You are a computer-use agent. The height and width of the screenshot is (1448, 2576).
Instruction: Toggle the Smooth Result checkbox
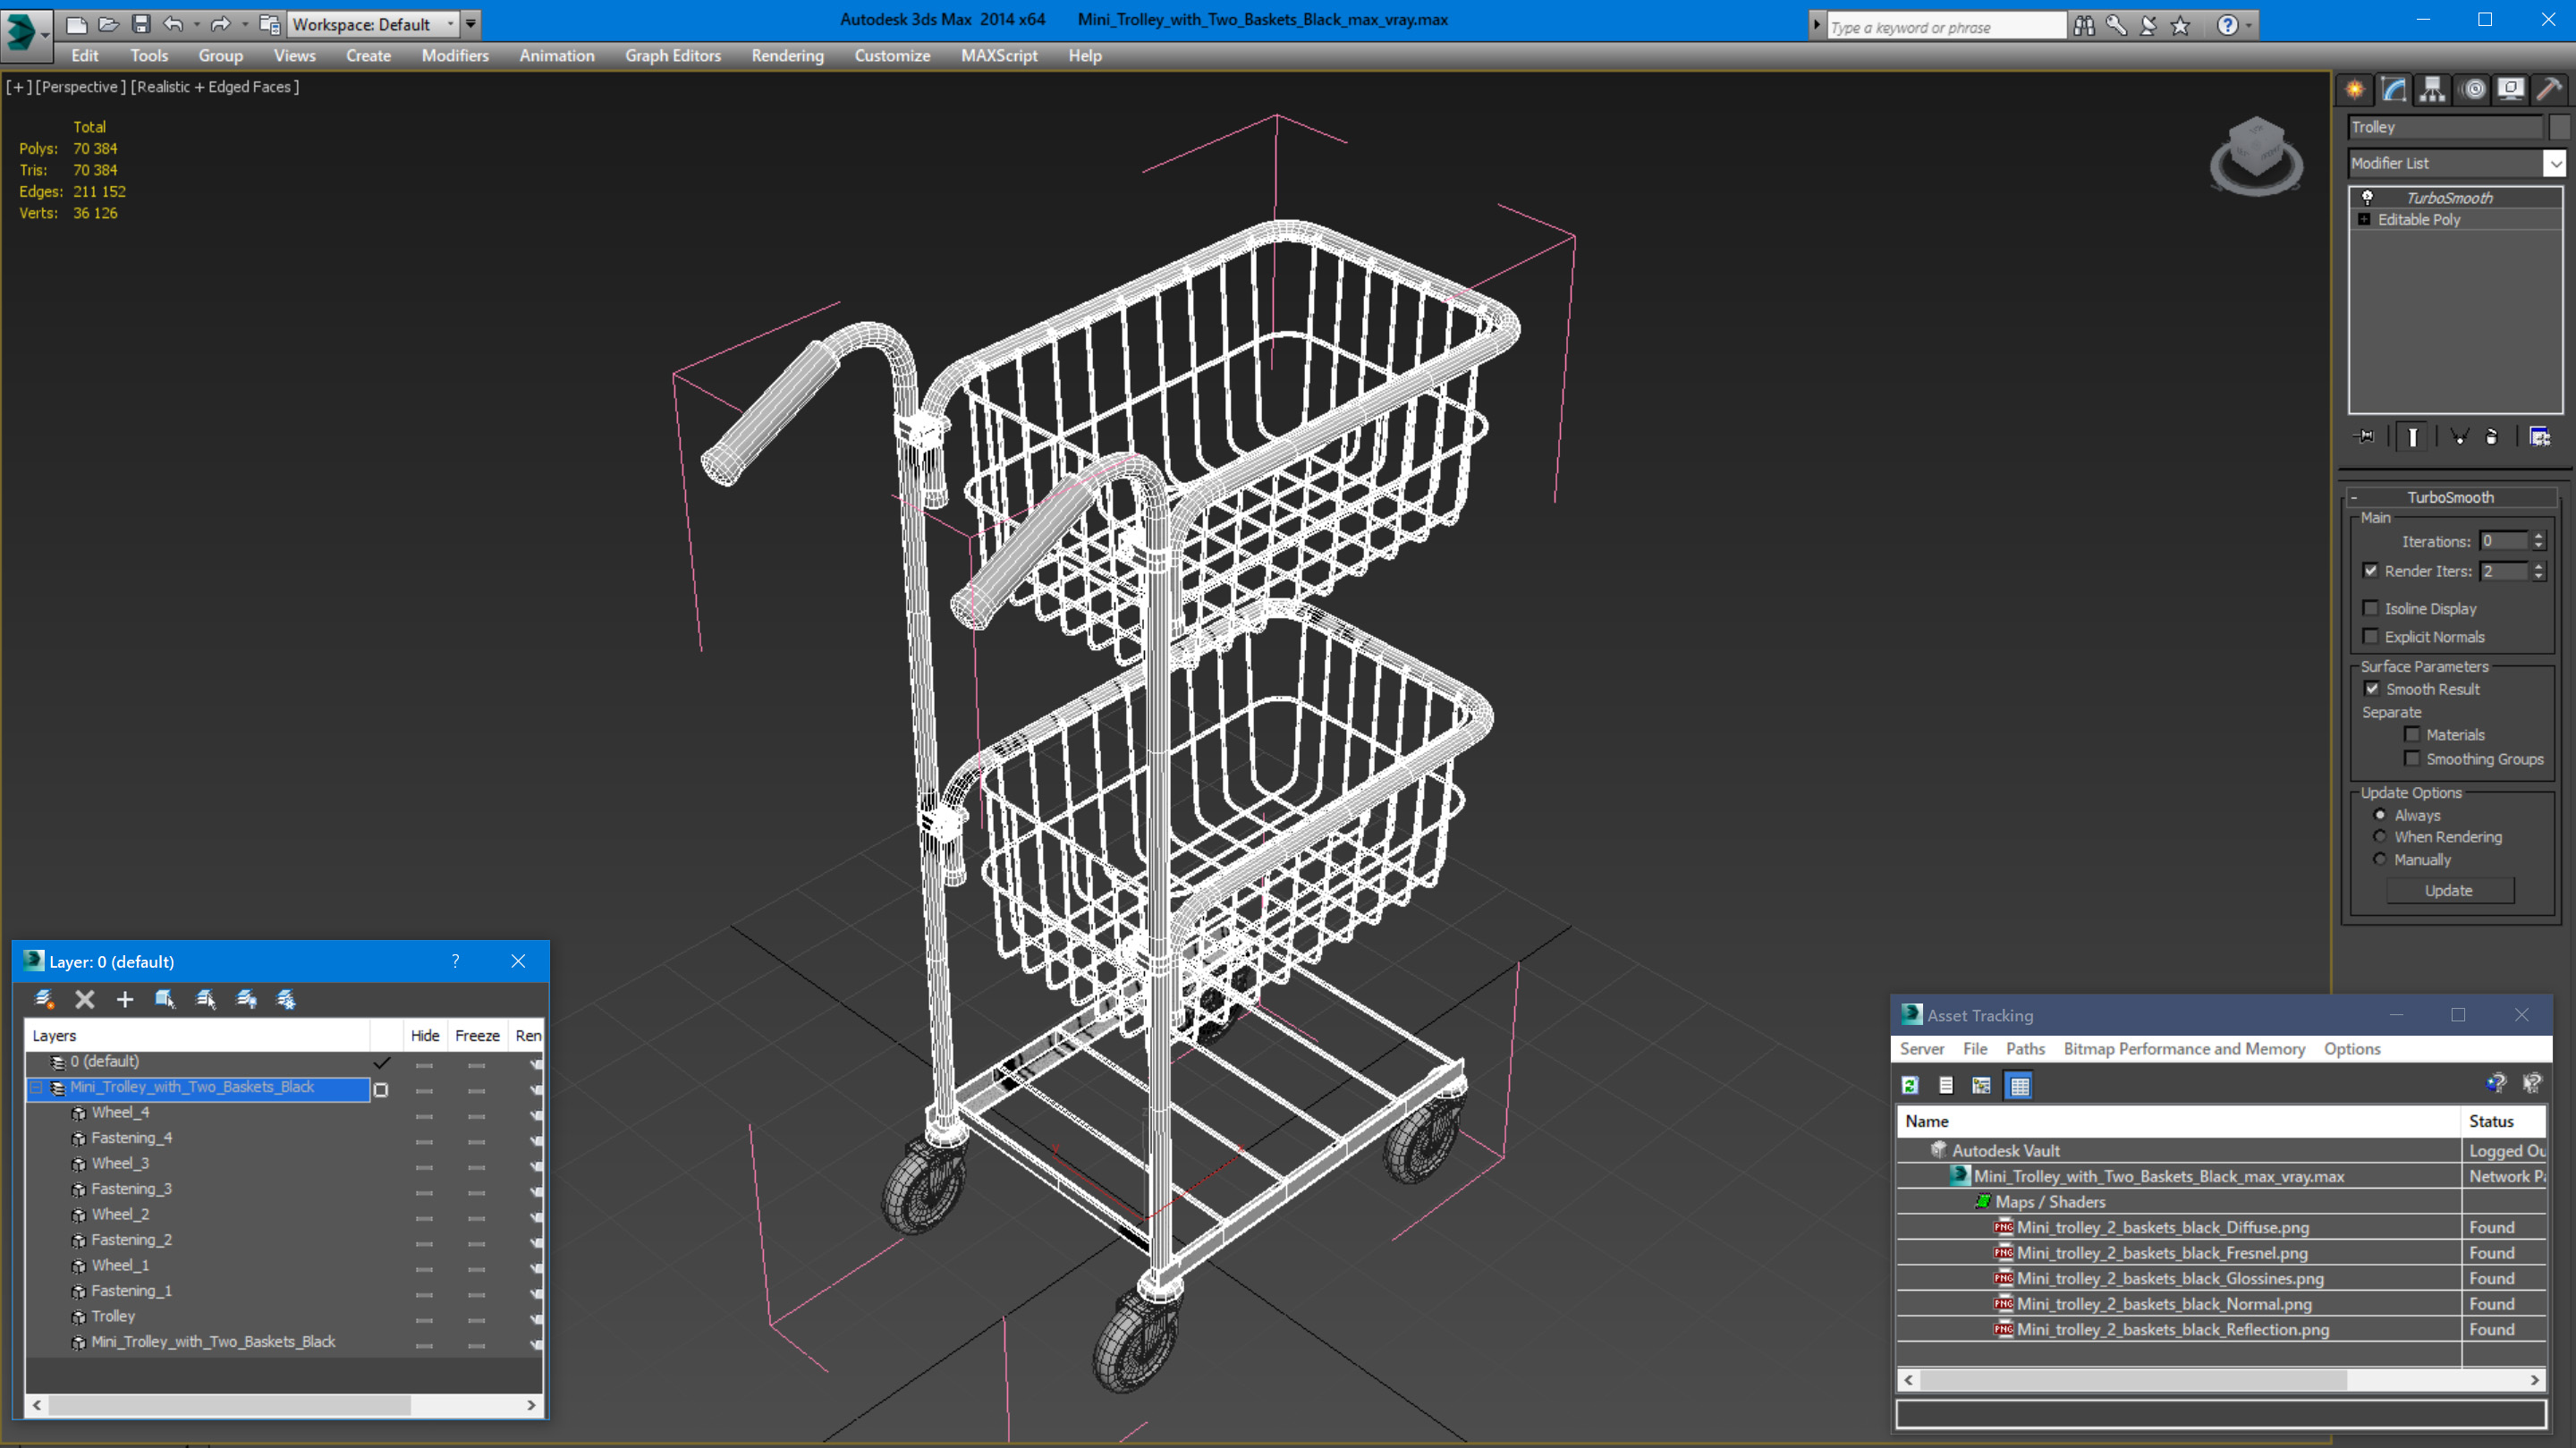click(x=2372, y=688)
